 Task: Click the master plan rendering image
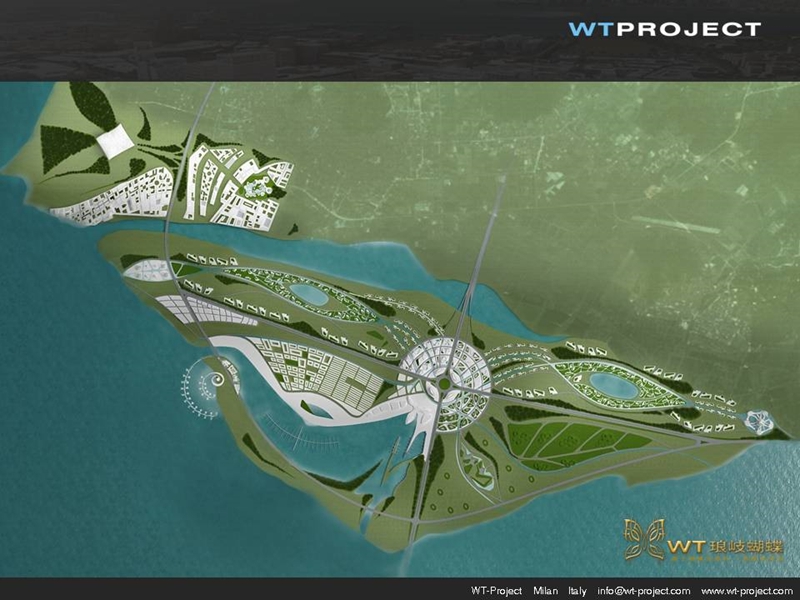point(400,330)
